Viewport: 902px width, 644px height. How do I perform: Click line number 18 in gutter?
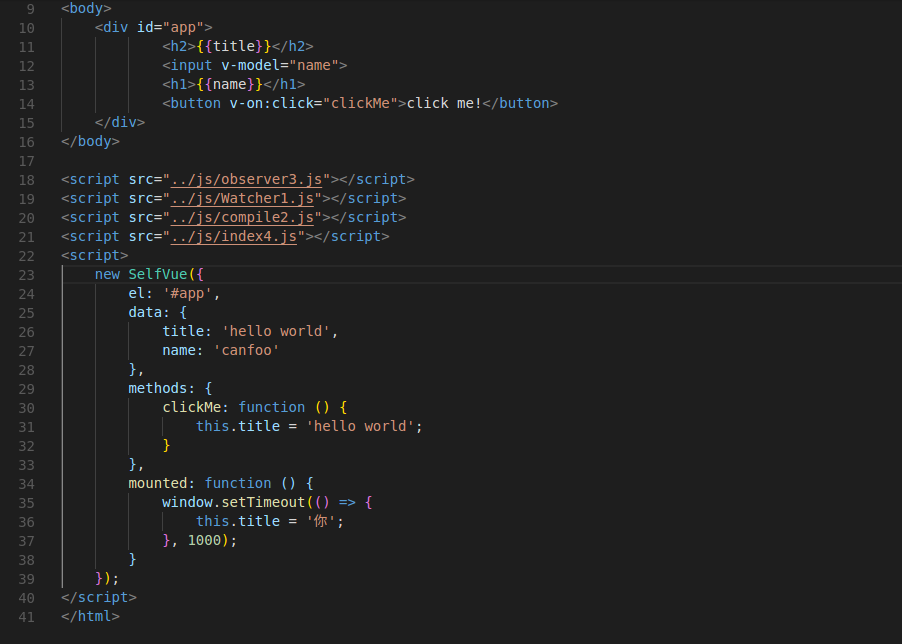[26, 181]
